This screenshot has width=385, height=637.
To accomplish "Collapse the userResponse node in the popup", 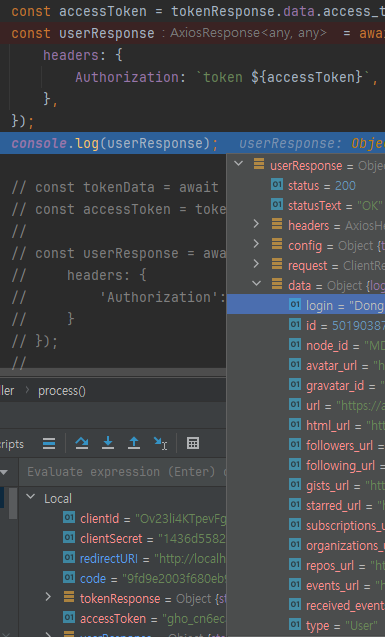I will (238, 164).
